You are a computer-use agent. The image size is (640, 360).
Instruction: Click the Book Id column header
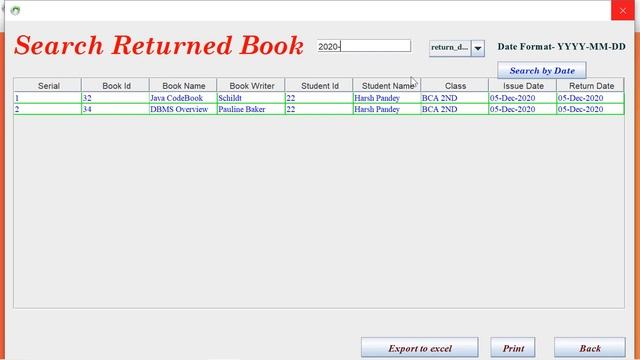pos(116,86)
